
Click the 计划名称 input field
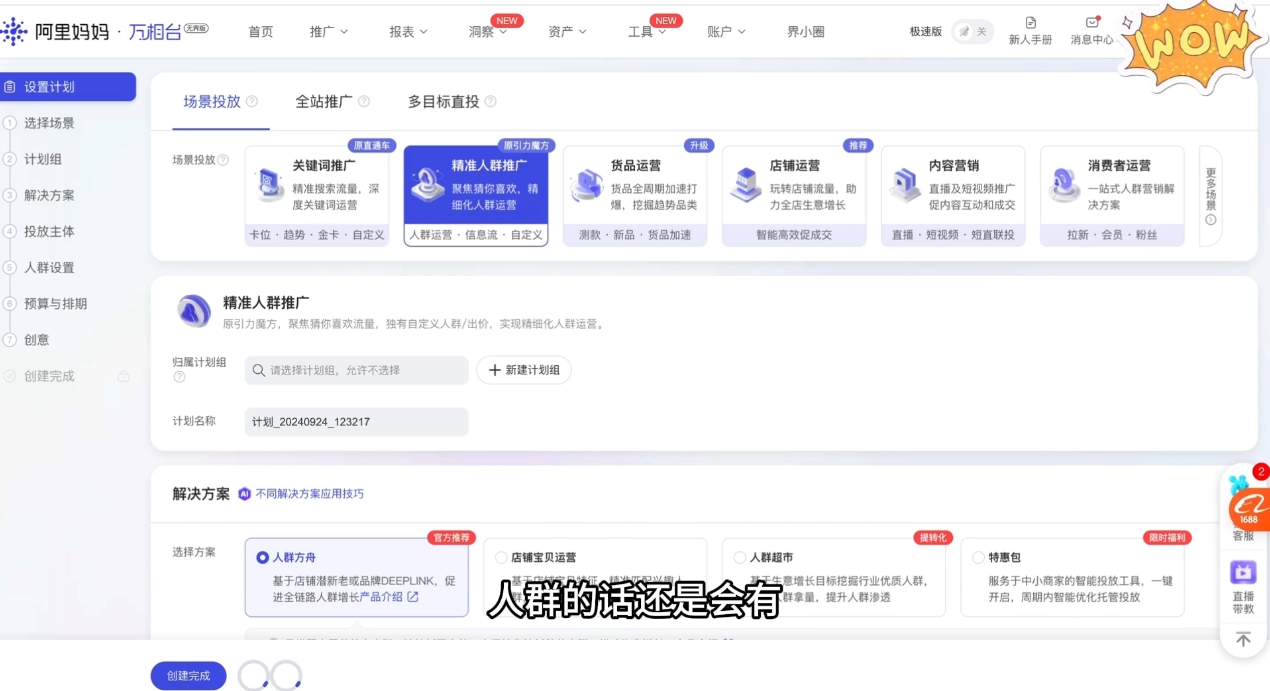tap(356, 421)
